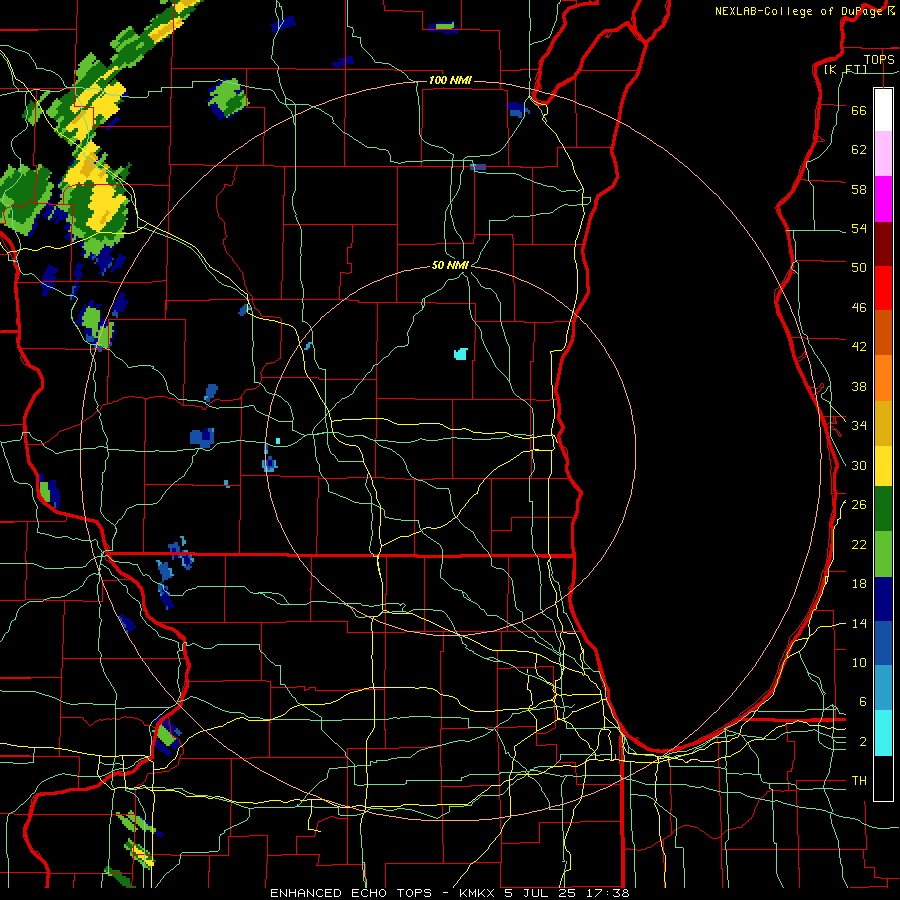The width and height of the screenshot is (900, 900).
Task: Click the K FT units label
Action: point(845,69)
